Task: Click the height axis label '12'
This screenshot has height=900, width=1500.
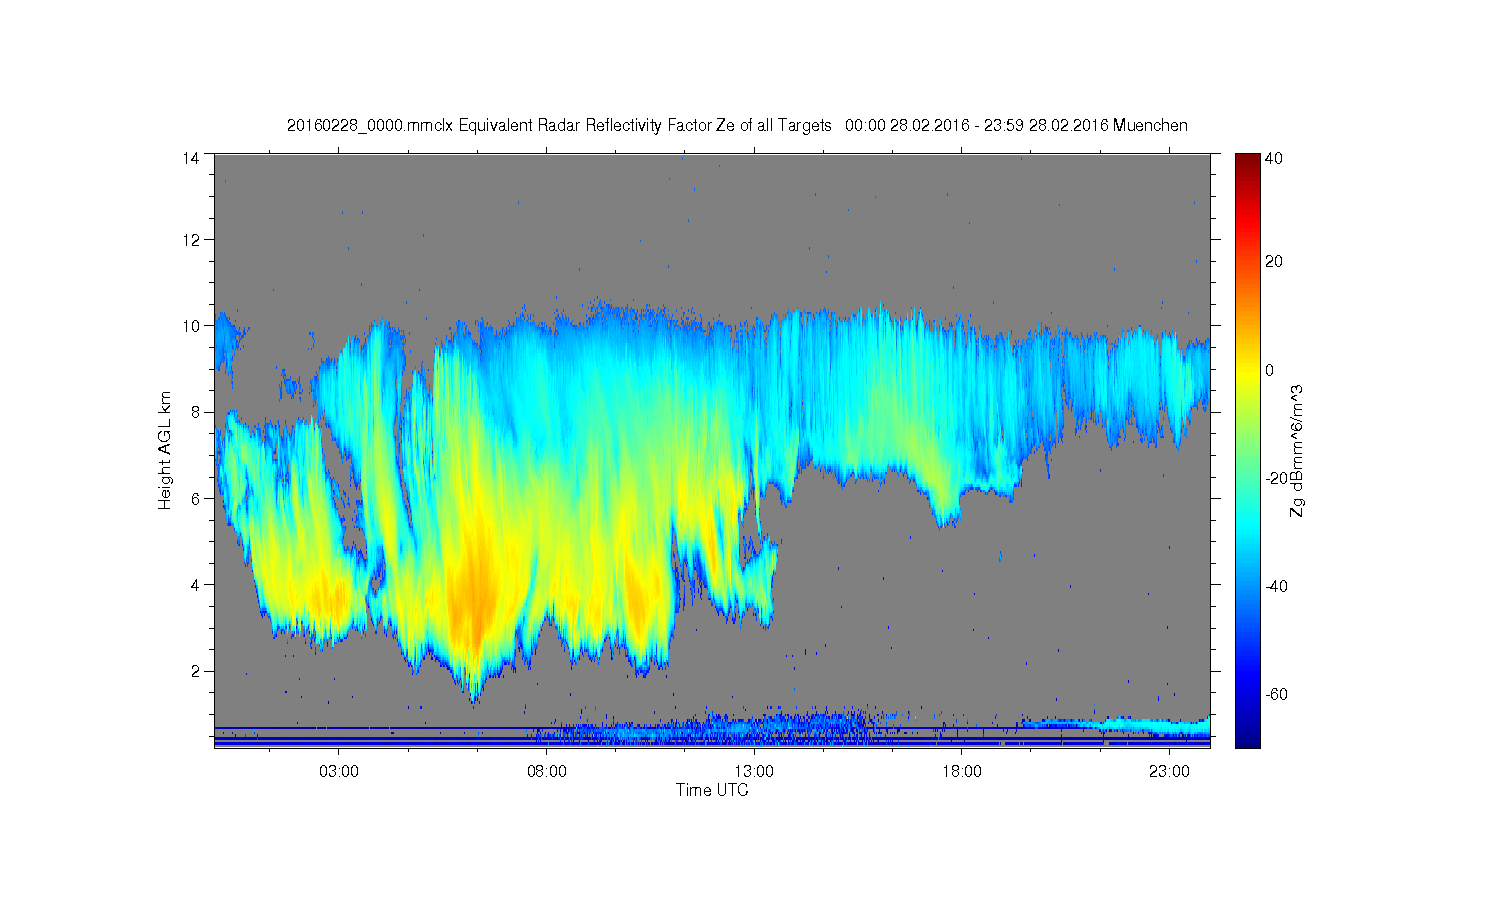Action: point(191,240)
